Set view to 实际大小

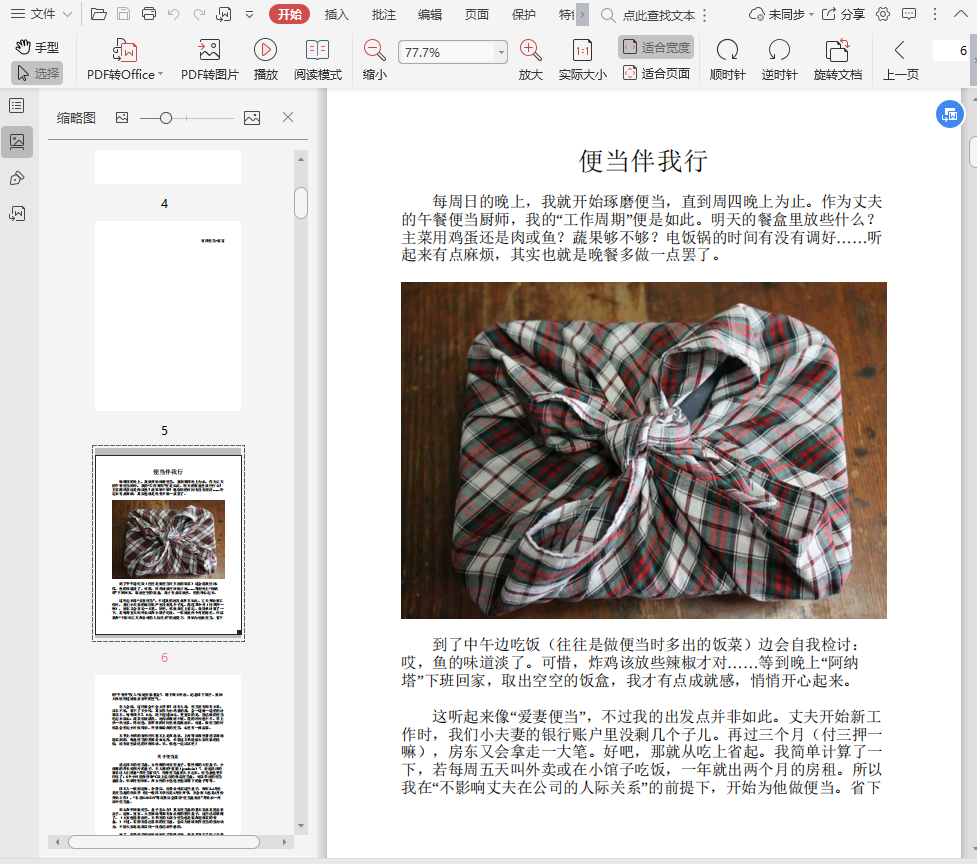pos(582,51)
